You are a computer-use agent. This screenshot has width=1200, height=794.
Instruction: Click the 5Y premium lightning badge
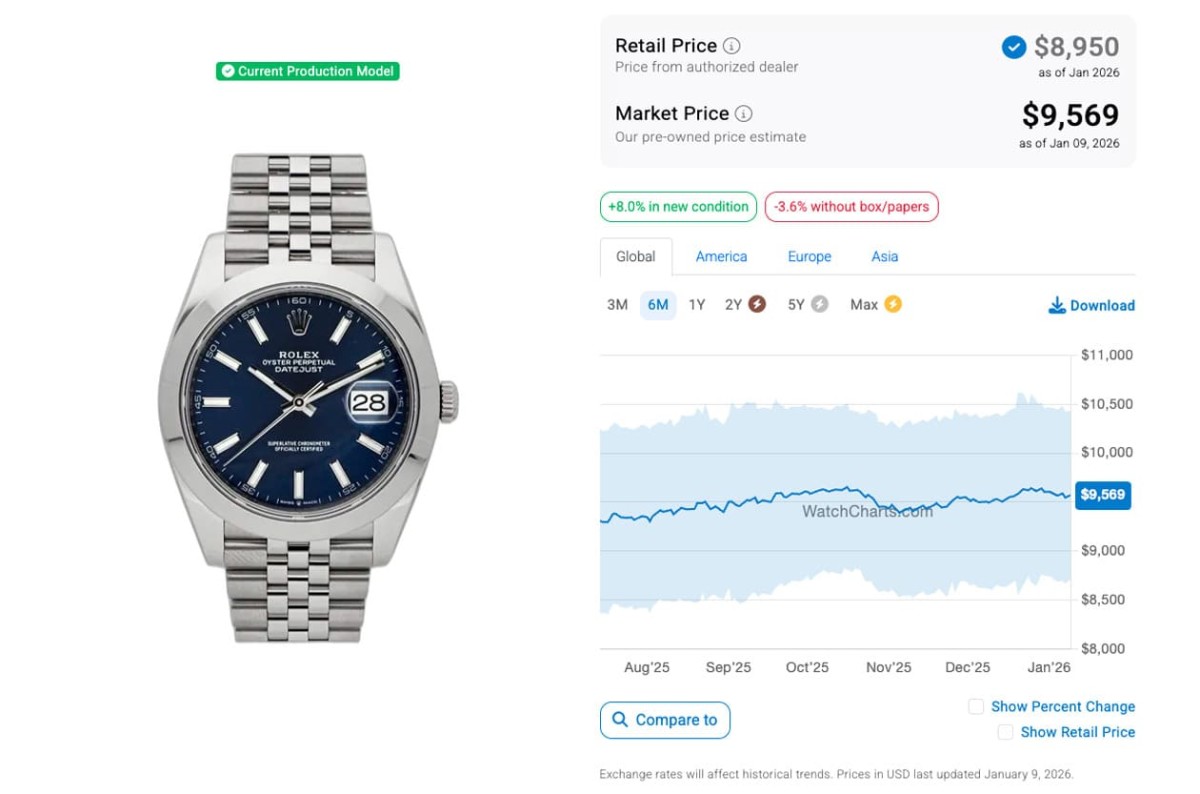pyautogui.click(x=820, y=304)
